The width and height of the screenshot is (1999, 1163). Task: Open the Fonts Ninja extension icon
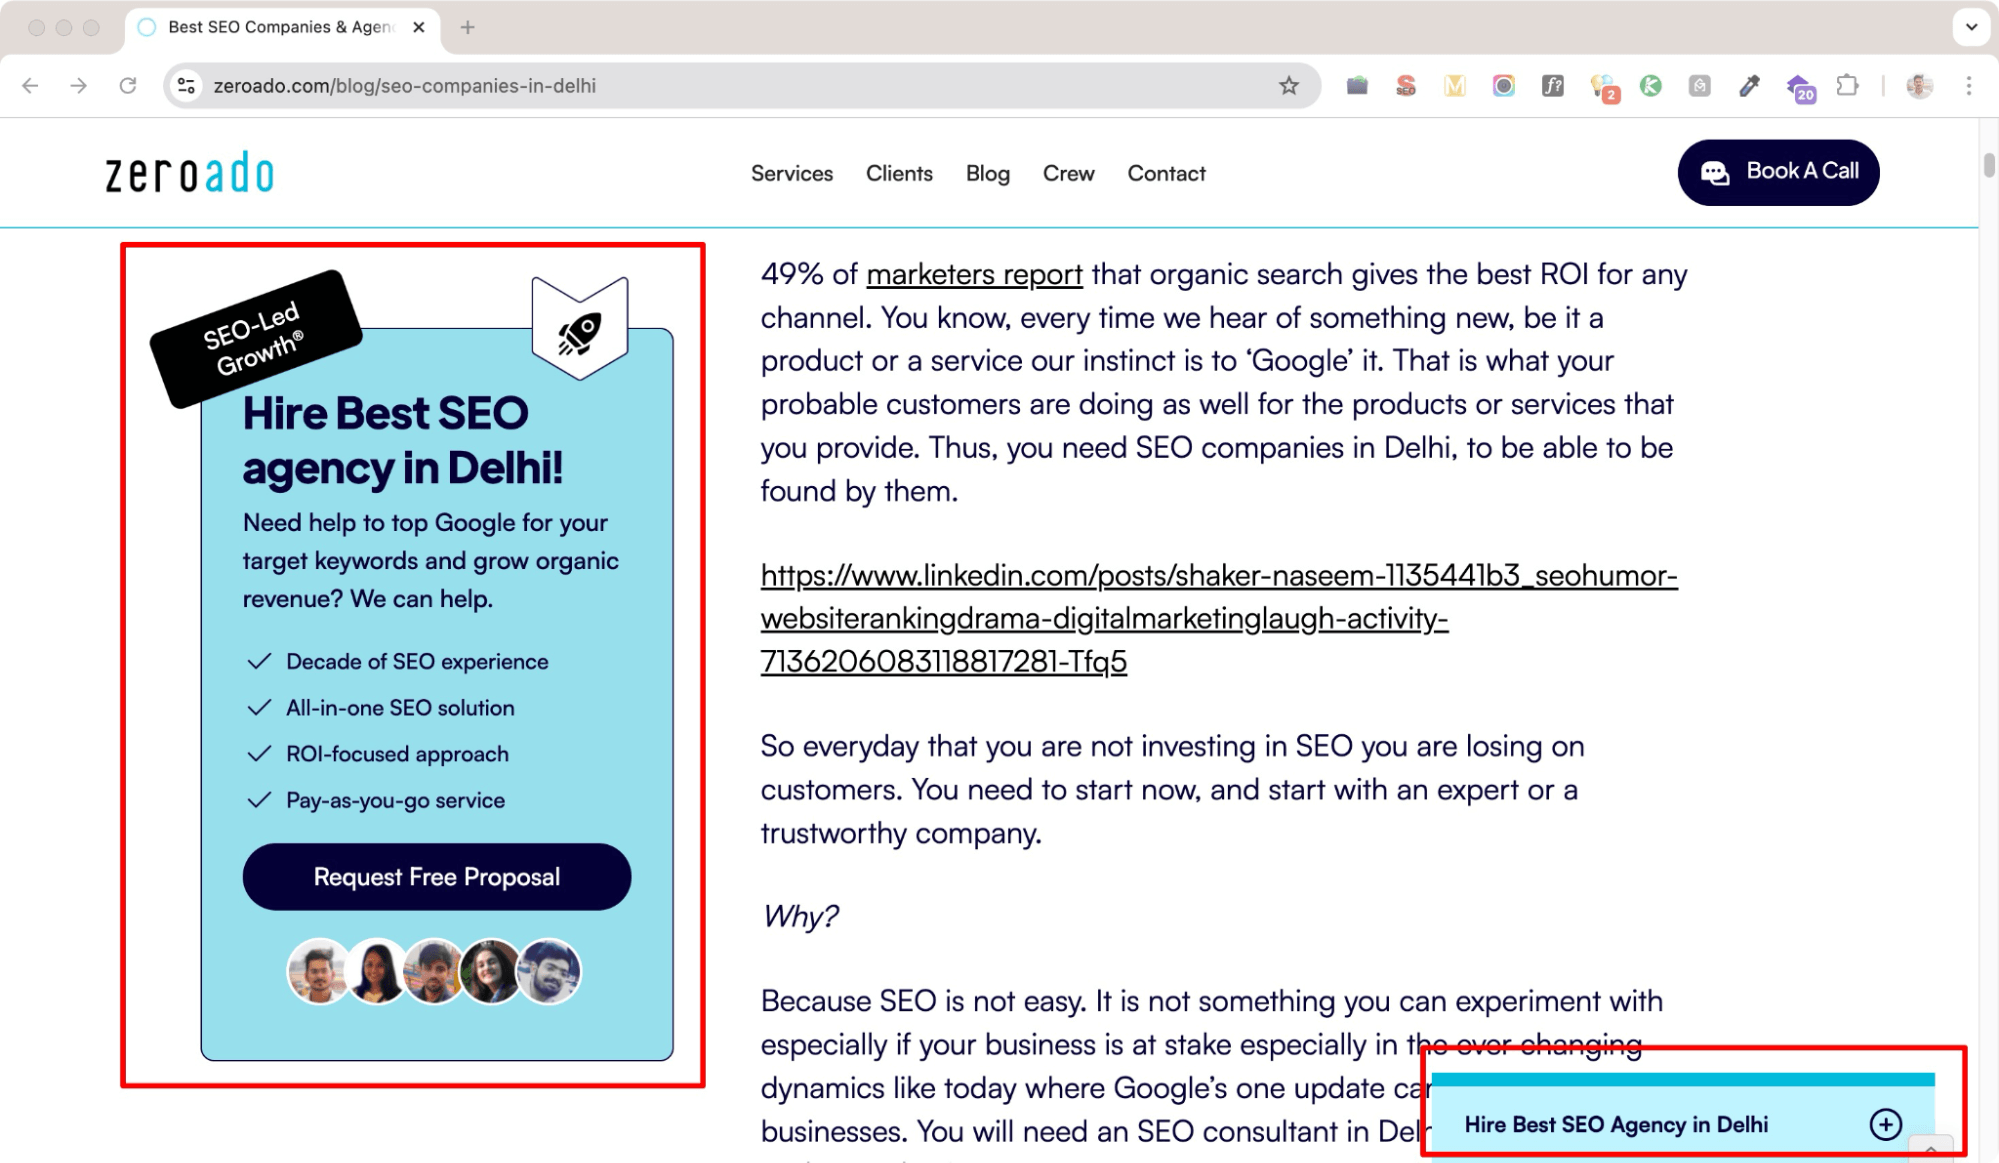tap(1553, 86)
